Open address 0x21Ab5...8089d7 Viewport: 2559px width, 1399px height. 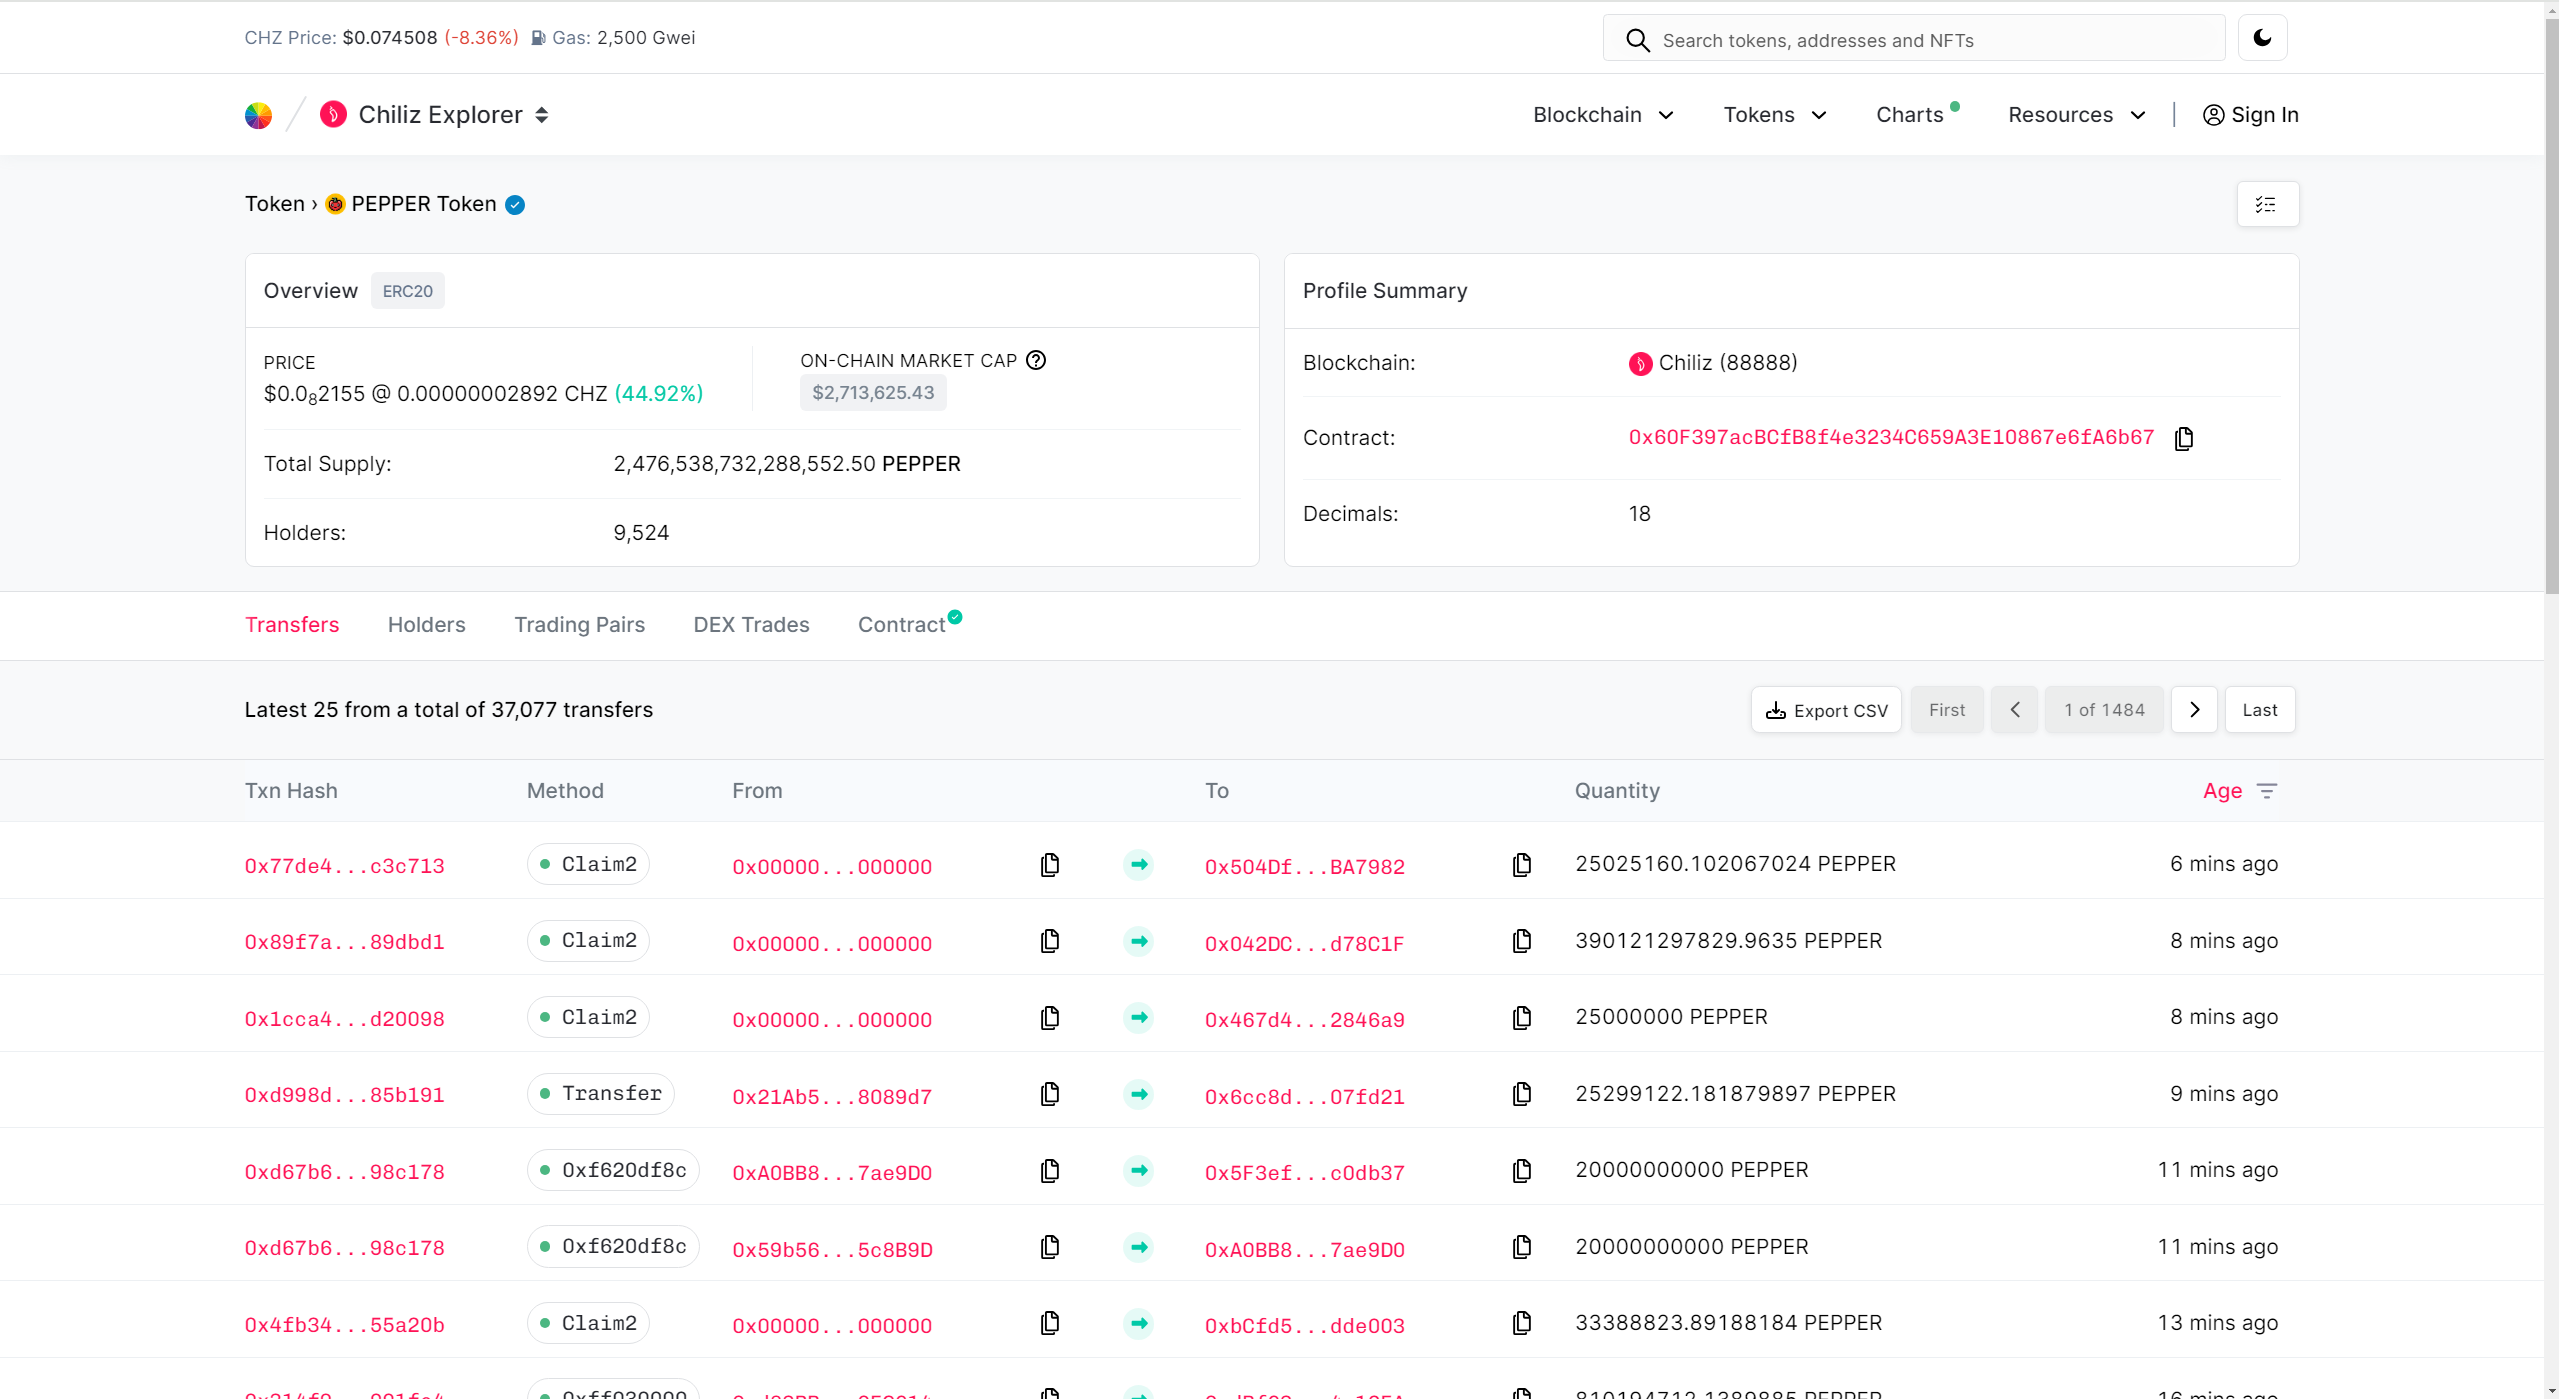coord(832,1097)
